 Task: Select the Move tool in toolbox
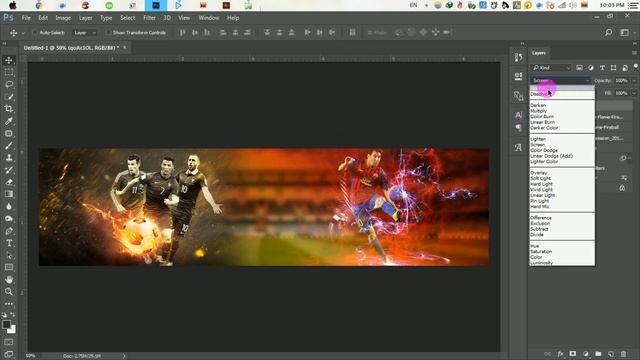9,60
